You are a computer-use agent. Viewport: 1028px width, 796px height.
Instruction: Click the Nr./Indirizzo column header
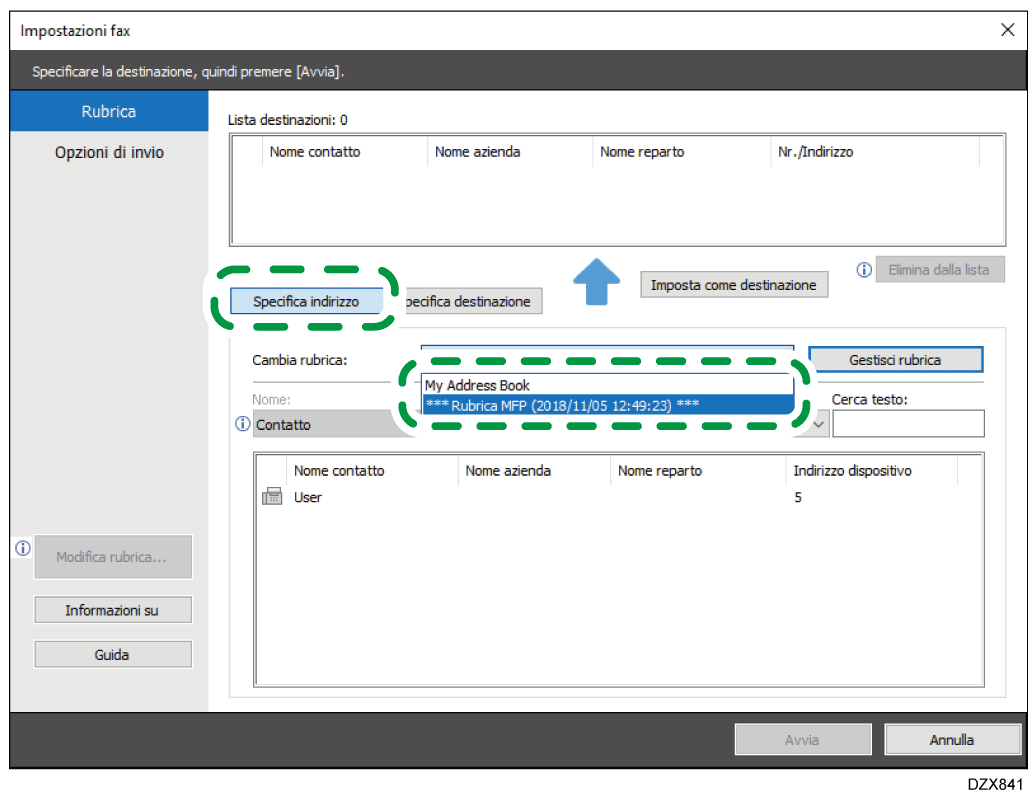point(875,151)
